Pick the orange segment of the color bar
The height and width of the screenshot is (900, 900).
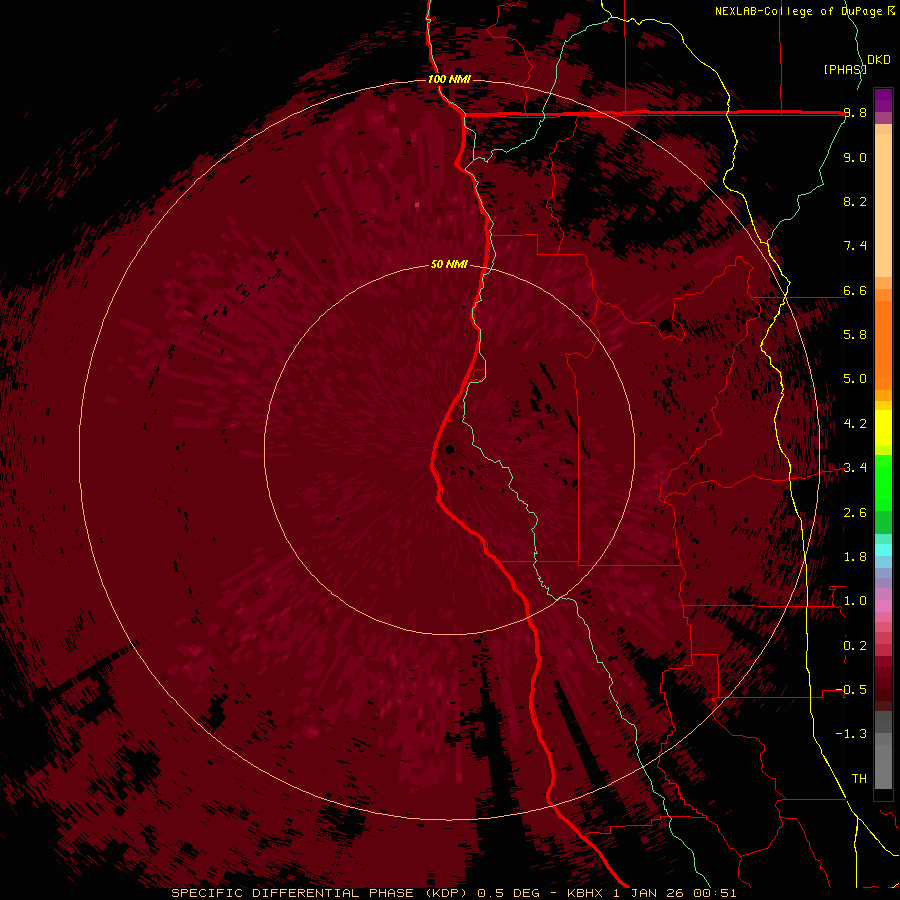click(x=883, y=346)
